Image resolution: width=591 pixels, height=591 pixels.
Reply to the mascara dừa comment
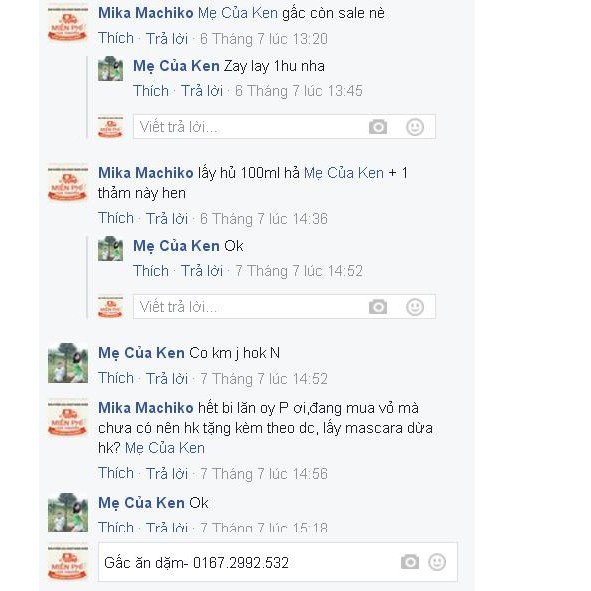[167, 473]
